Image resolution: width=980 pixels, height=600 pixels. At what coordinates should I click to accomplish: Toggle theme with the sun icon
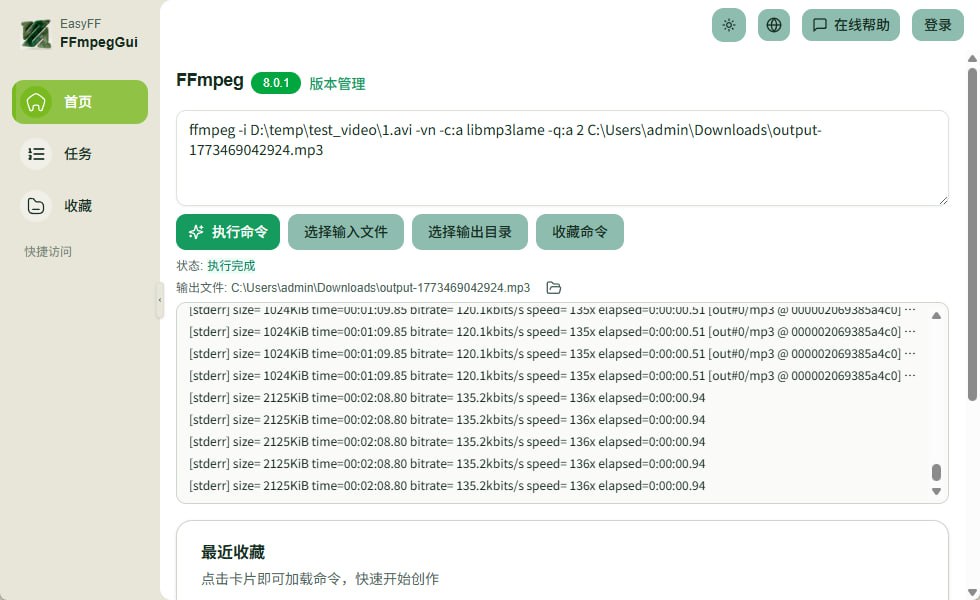pos(728,25)
